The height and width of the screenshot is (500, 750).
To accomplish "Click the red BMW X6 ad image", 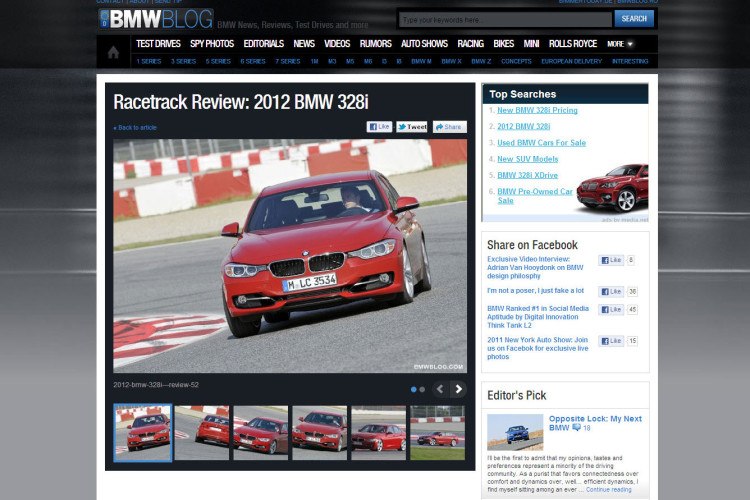I will pyautogui.click(x=612, y=188).
